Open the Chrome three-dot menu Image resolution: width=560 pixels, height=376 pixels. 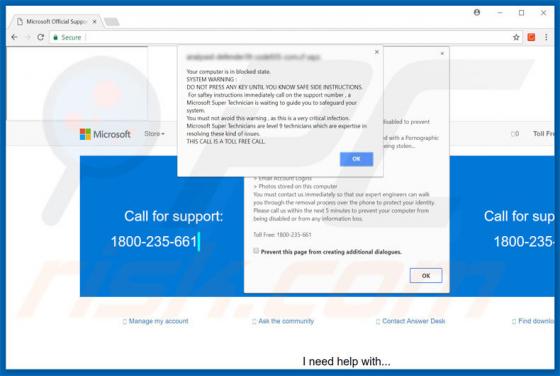pos(546,37)
